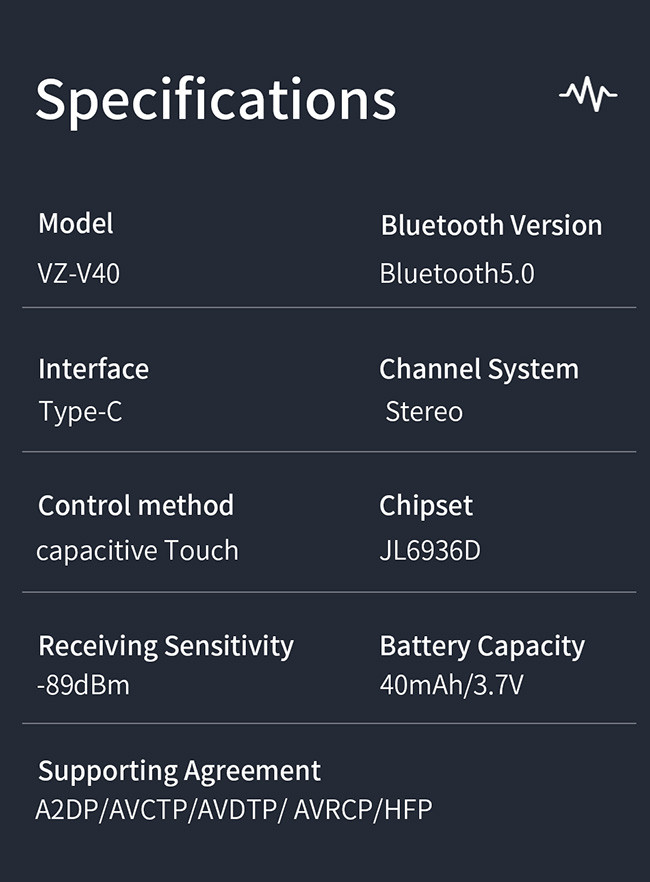Click the JL6936D chipset value

coord(430,551)
